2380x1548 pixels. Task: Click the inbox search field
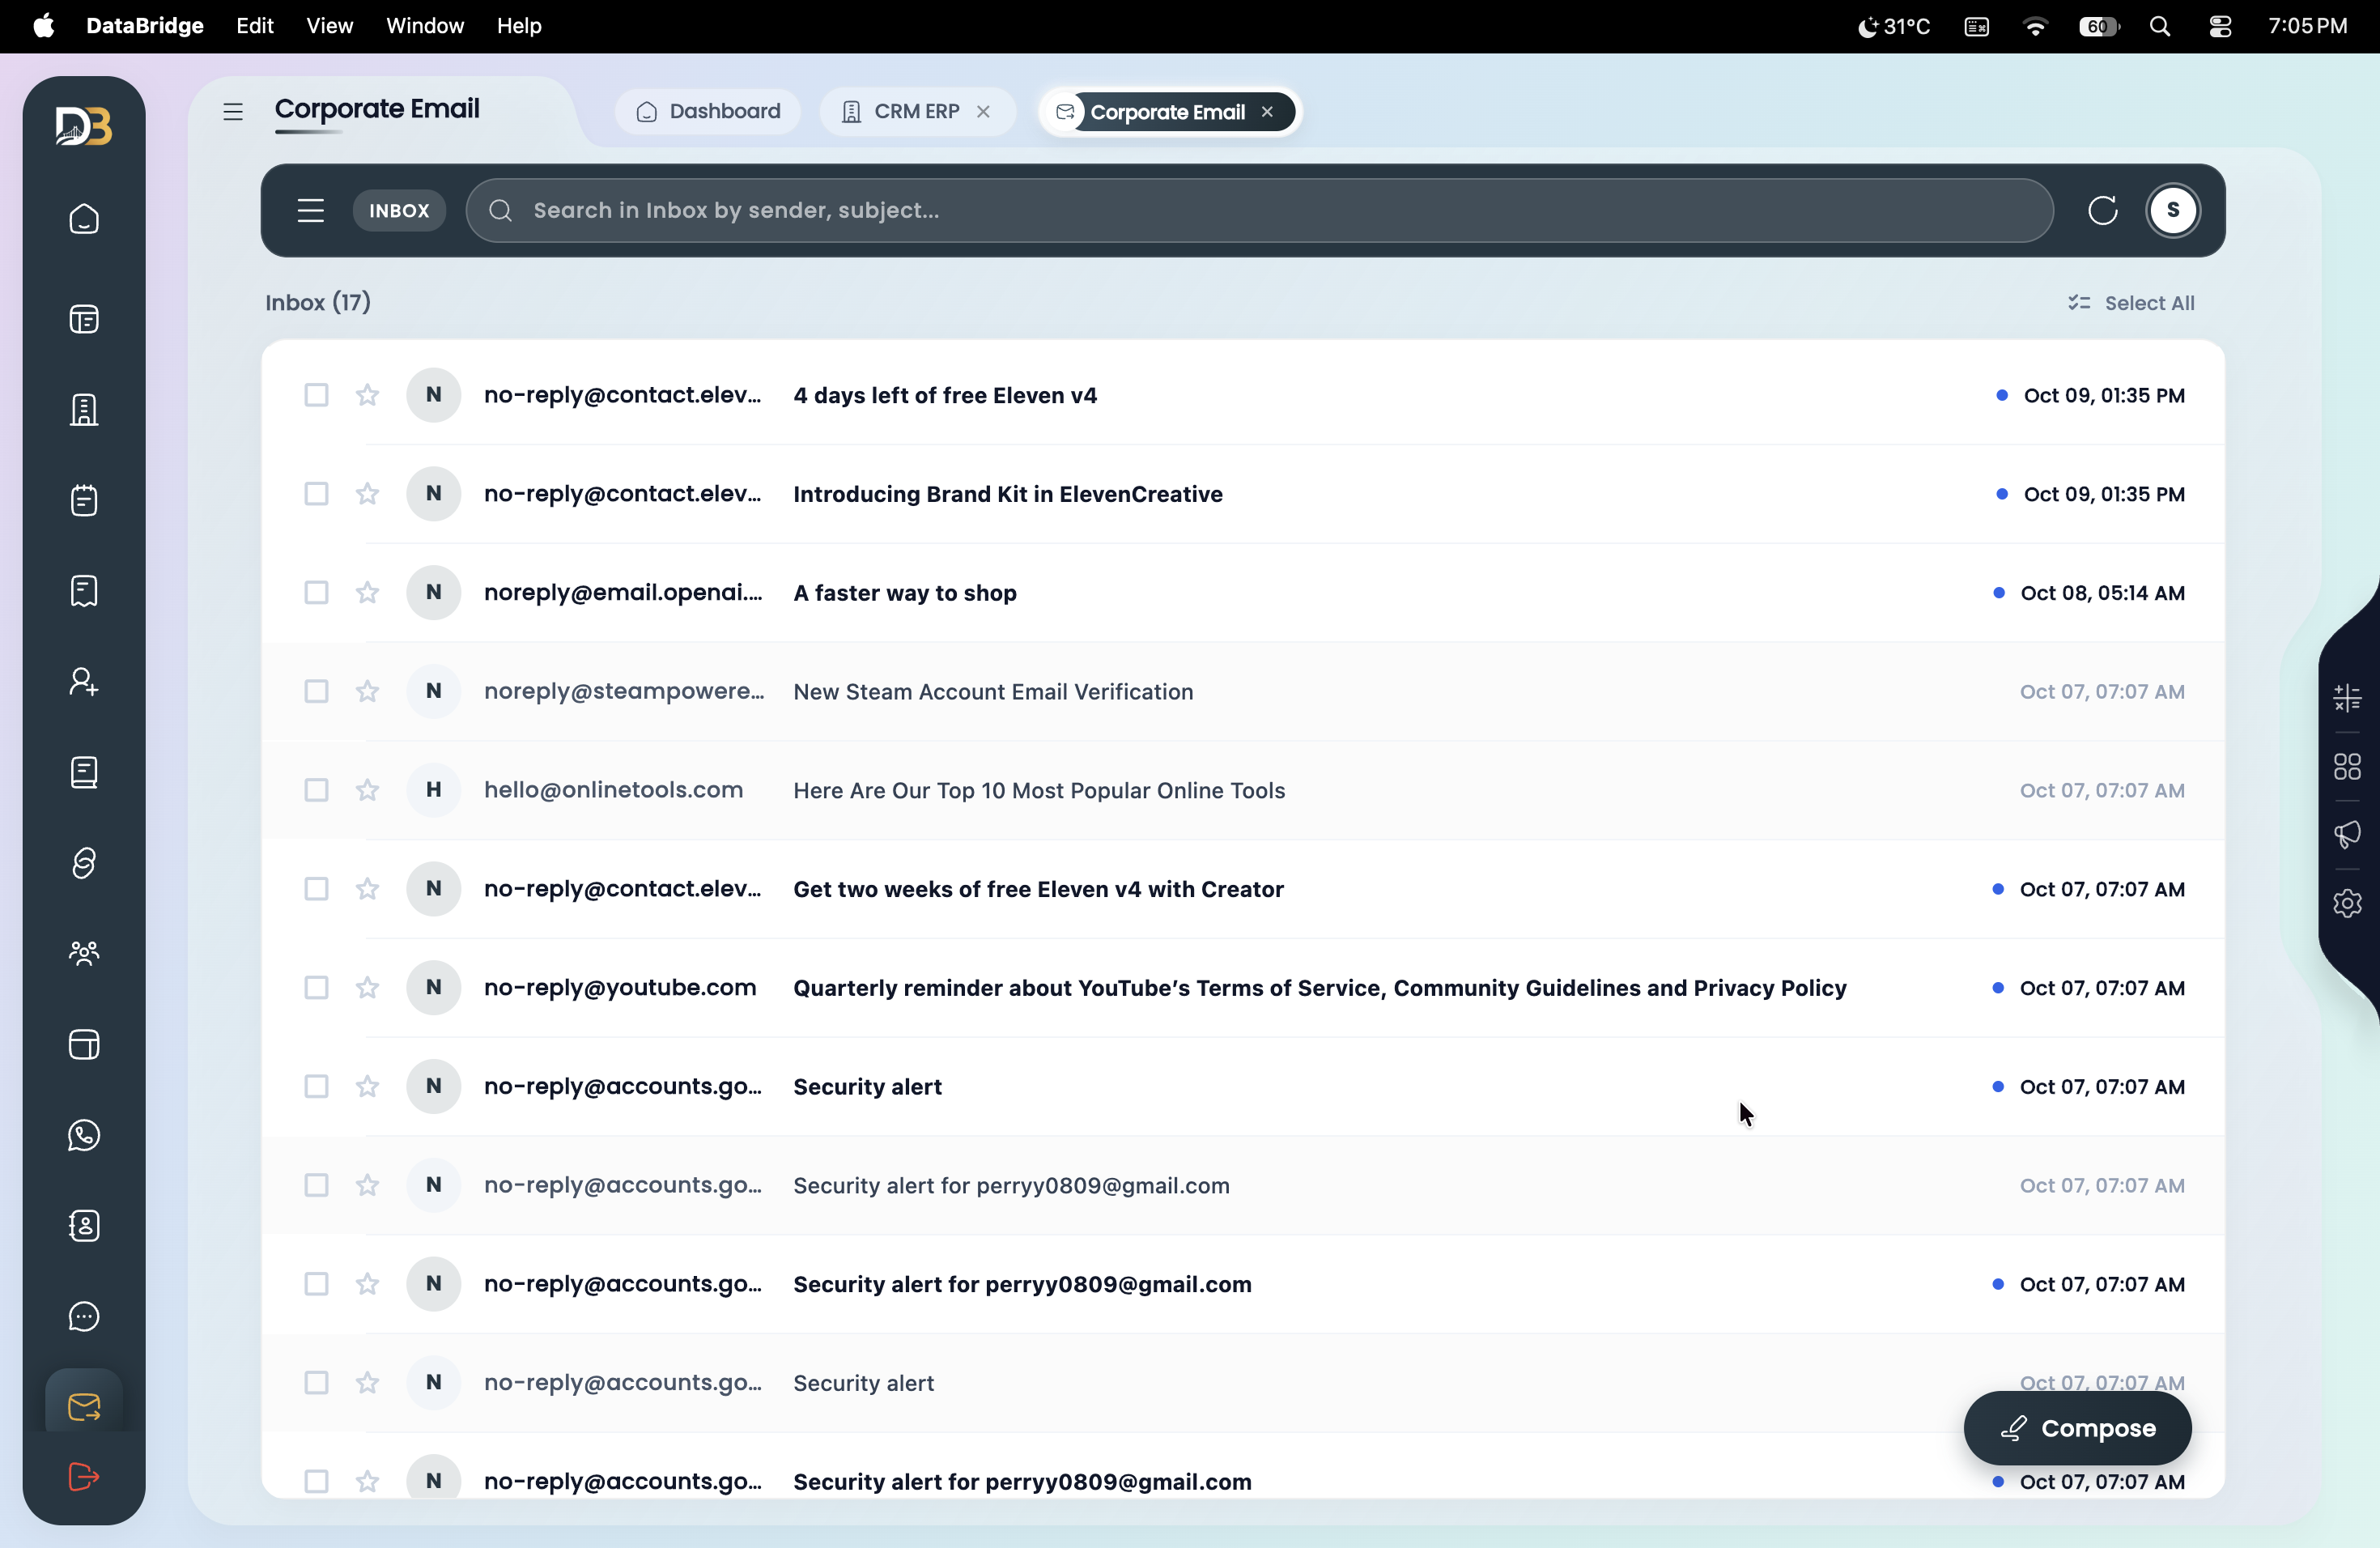pos(1259,210)
